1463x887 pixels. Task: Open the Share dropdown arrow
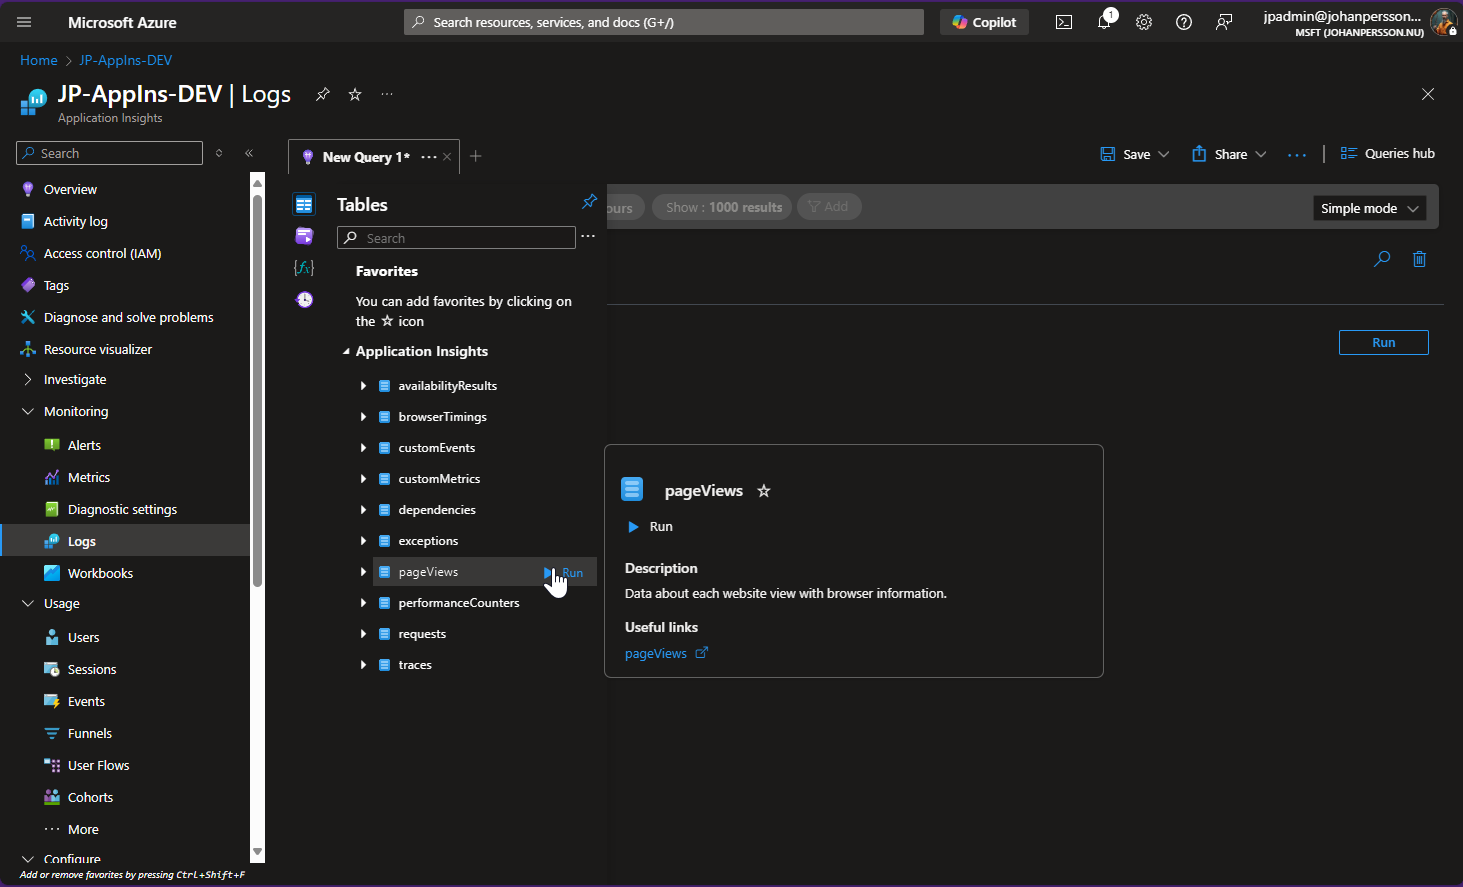[x=1261, y=154]
